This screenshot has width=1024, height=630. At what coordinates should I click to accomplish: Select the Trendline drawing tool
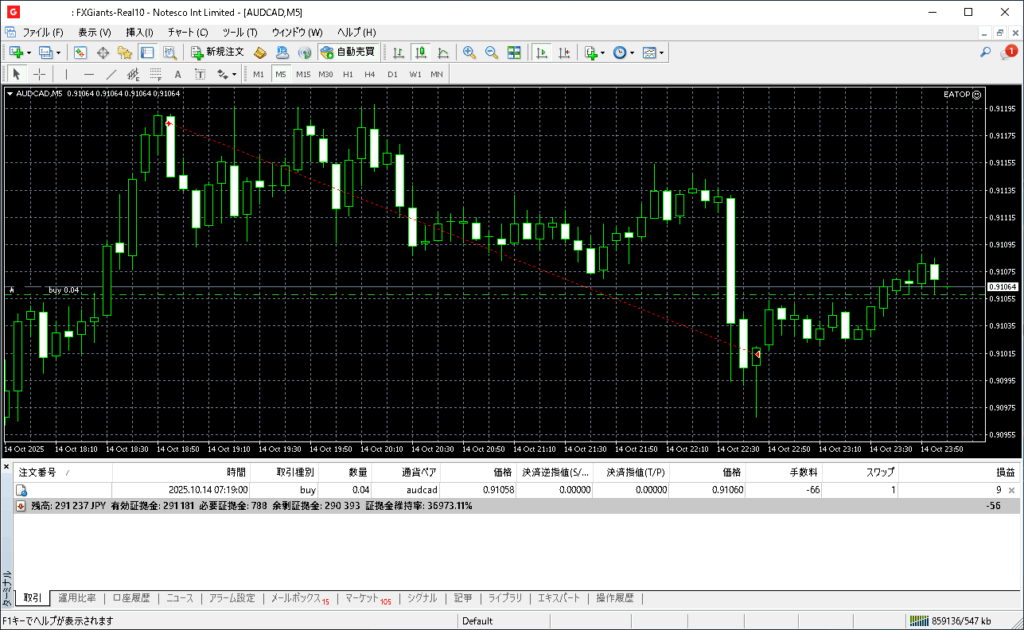(111, 74)
